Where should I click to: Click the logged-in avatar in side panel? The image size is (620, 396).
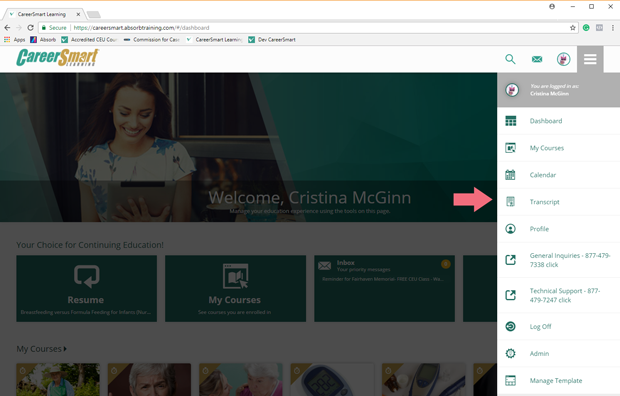[x=512, y=90]
